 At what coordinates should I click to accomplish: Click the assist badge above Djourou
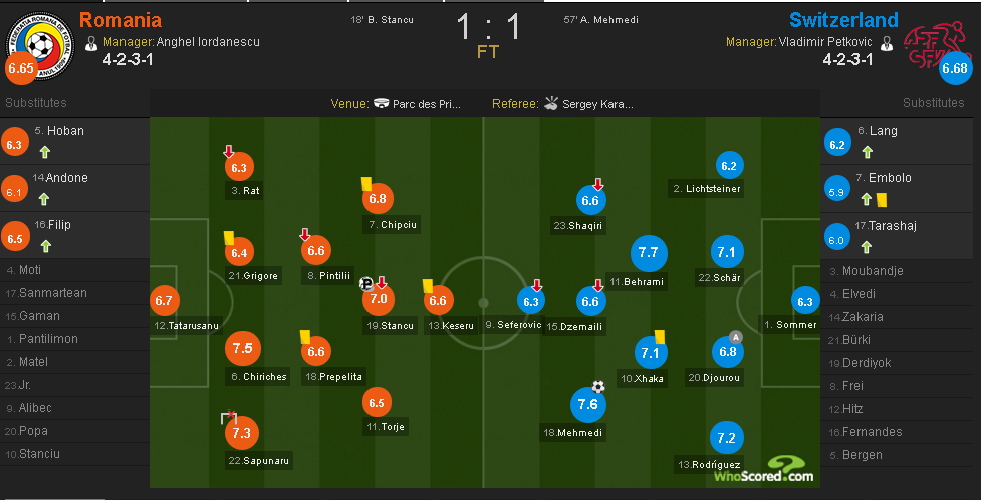pyautogui.click(x=736, y=336)
